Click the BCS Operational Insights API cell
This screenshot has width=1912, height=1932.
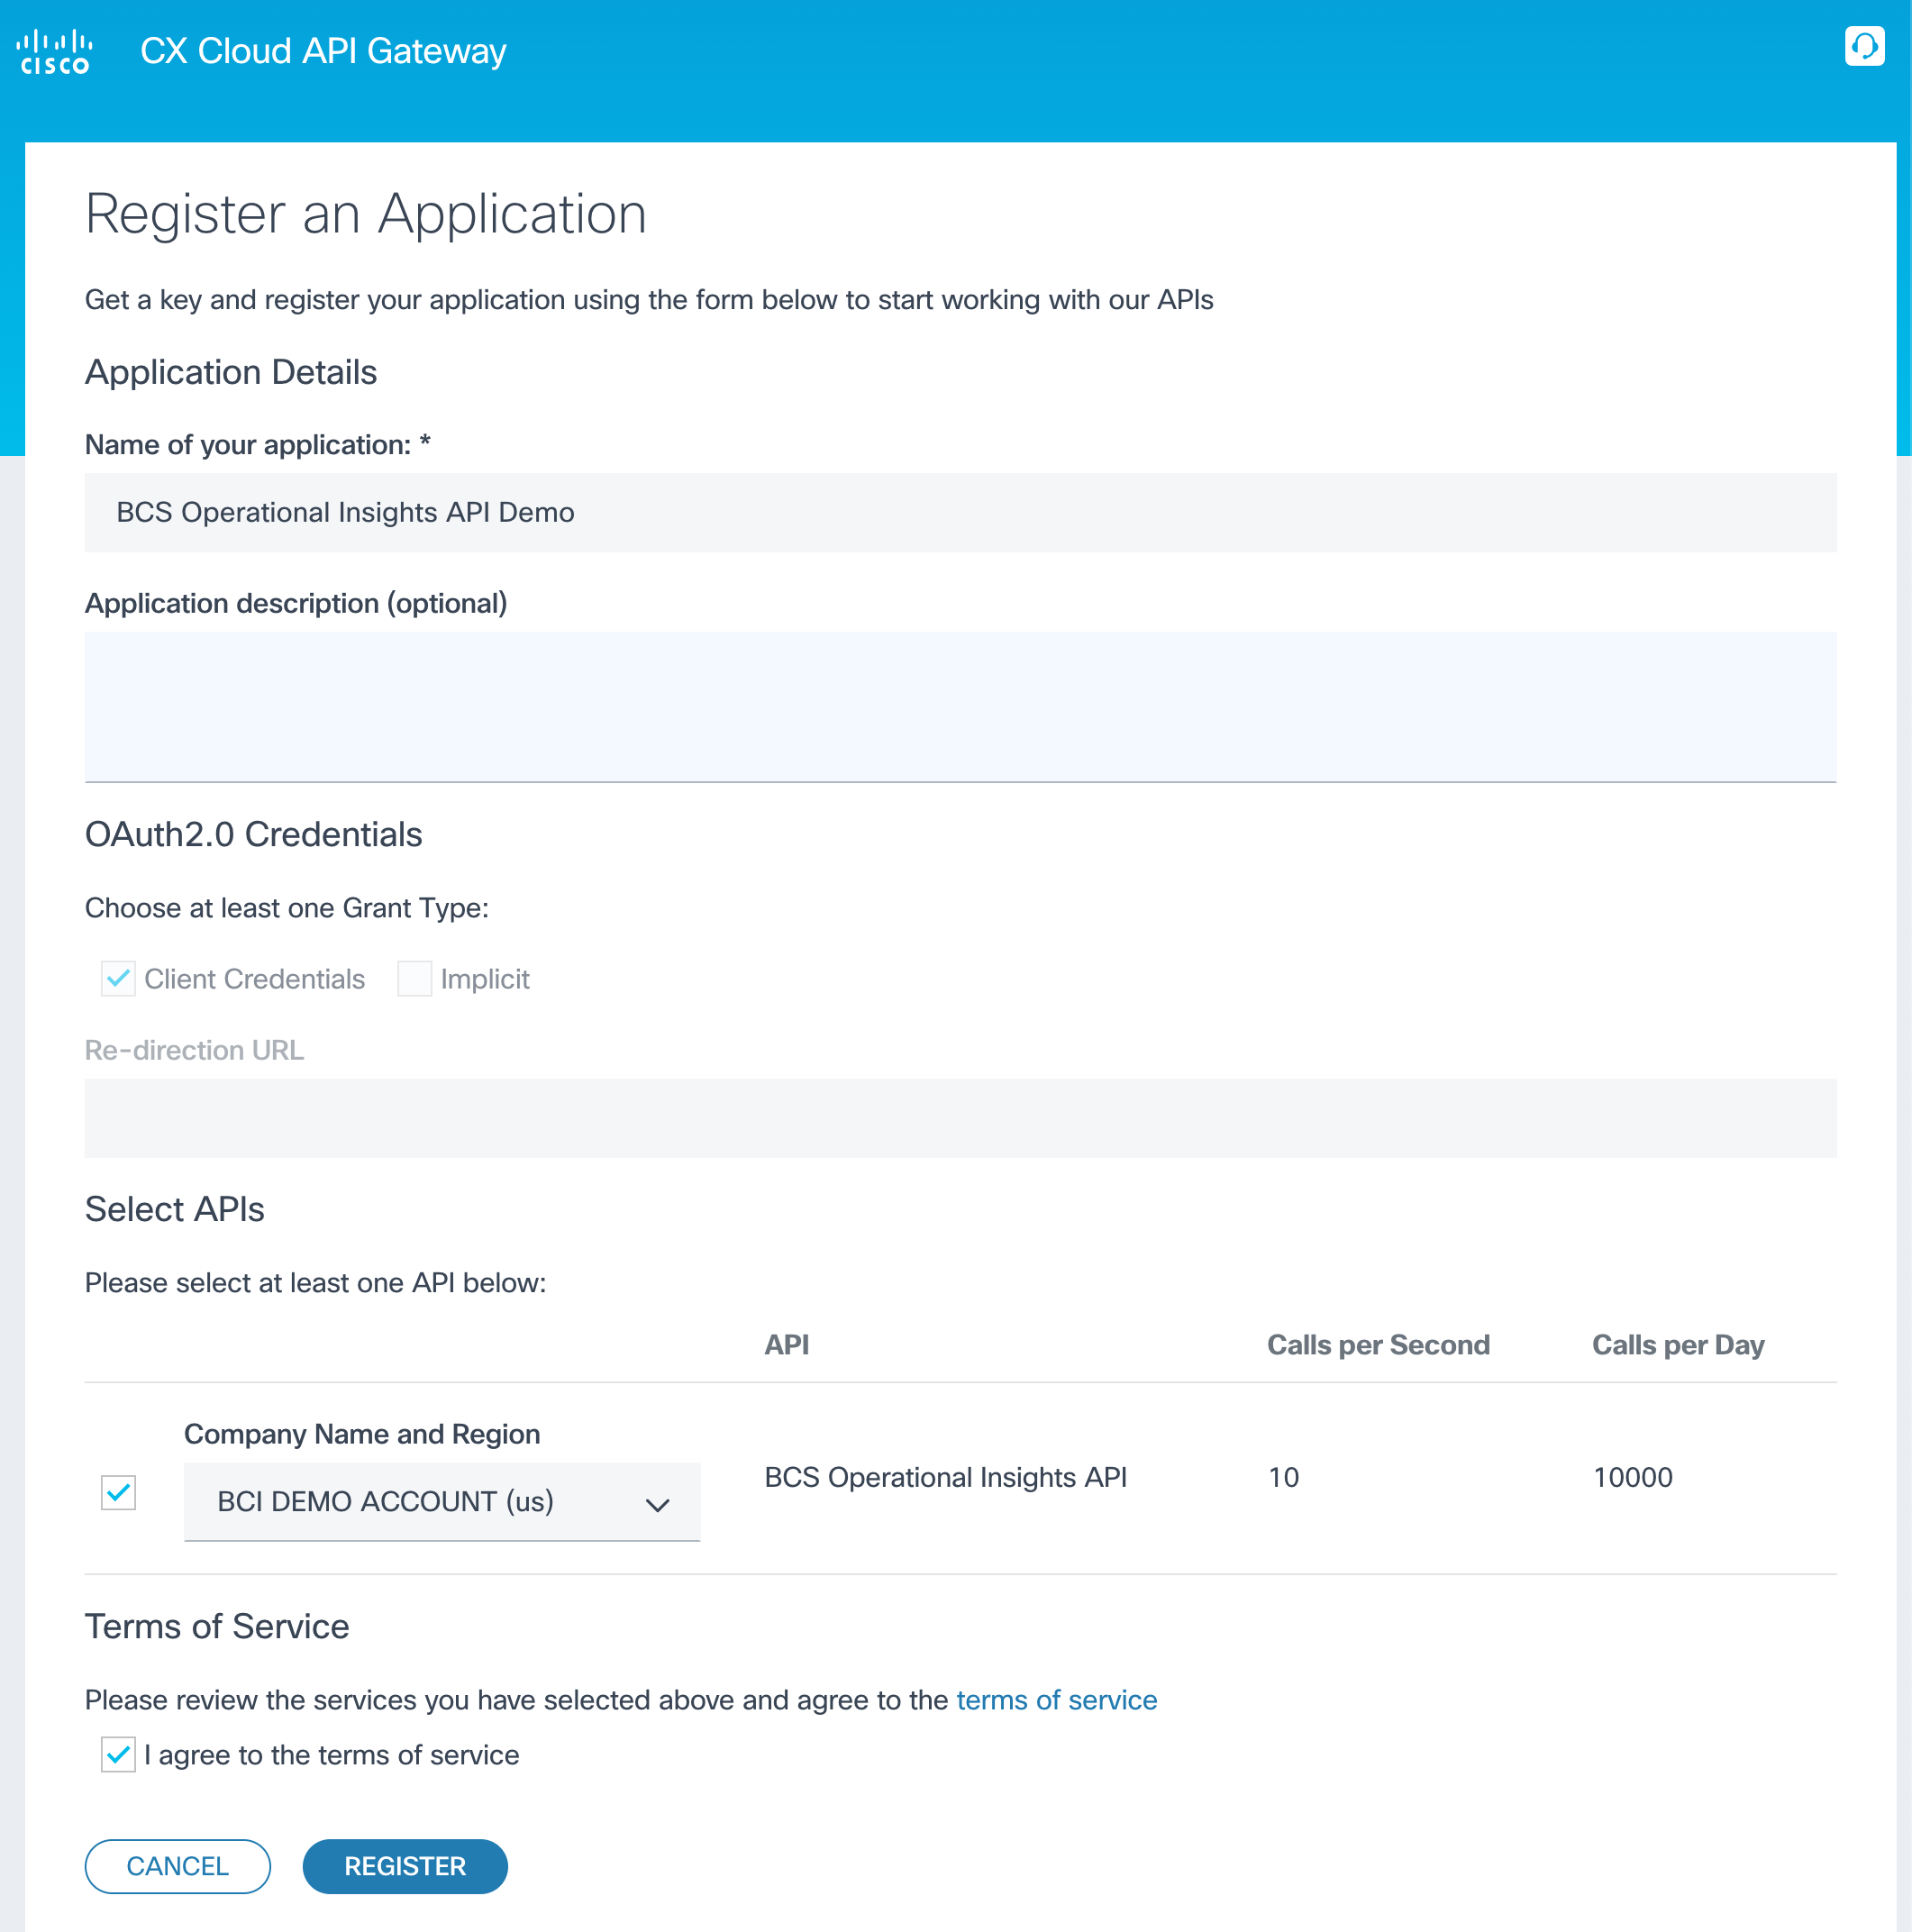(945, 1477)
